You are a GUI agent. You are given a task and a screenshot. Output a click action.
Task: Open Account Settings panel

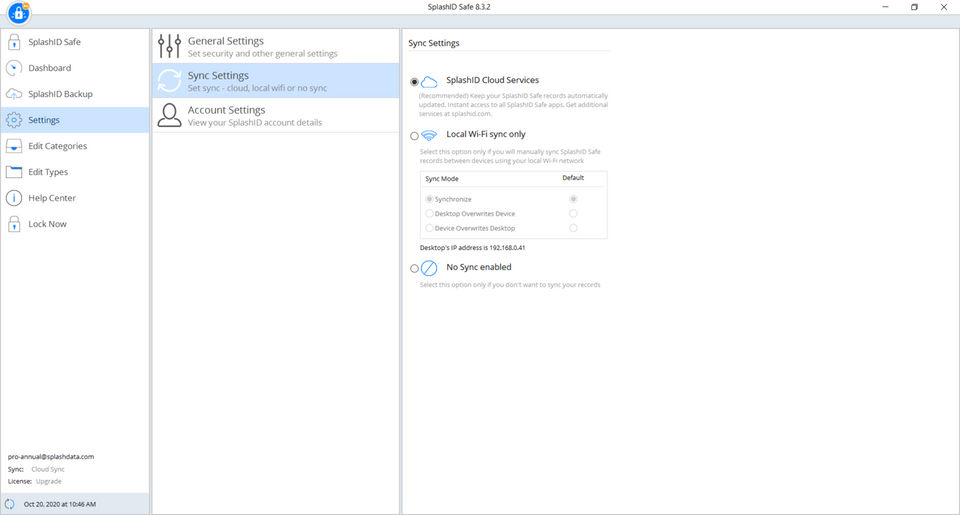276,115
